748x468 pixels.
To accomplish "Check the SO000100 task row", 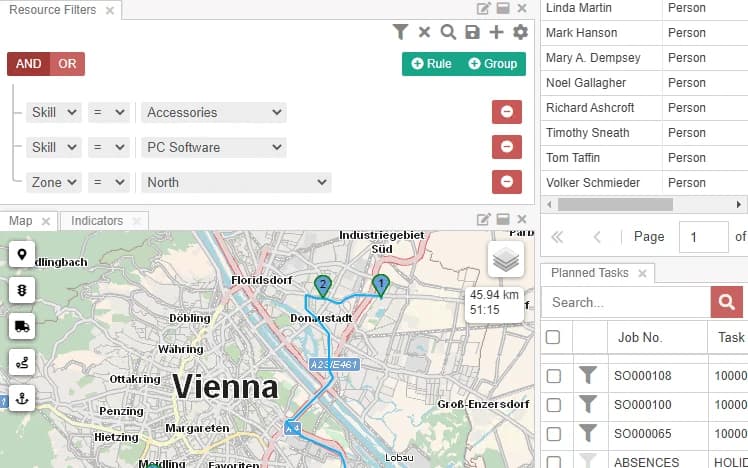I will coord(554,405).
